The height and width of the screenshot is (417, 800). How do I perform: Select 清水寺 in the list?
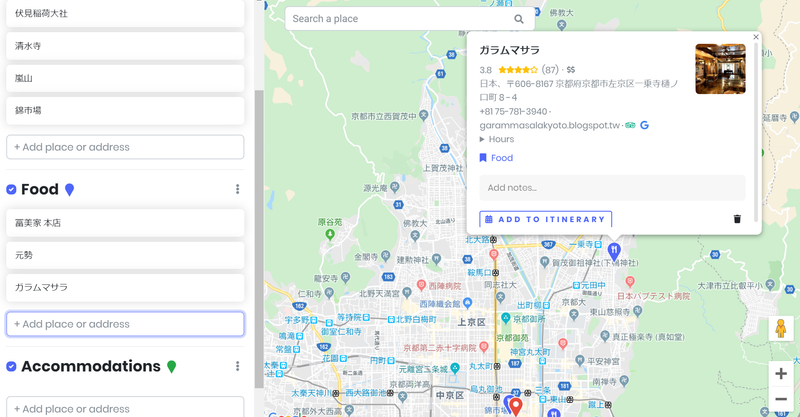pos(125,46)
